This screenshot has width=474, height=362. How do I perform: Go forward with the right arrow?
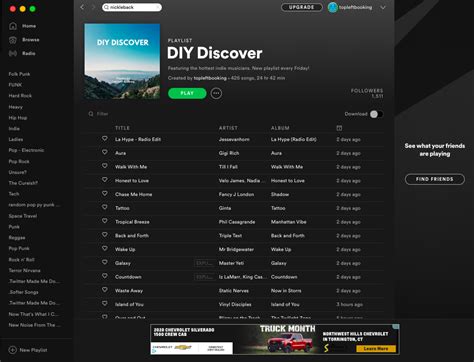[x=93, y=7]
